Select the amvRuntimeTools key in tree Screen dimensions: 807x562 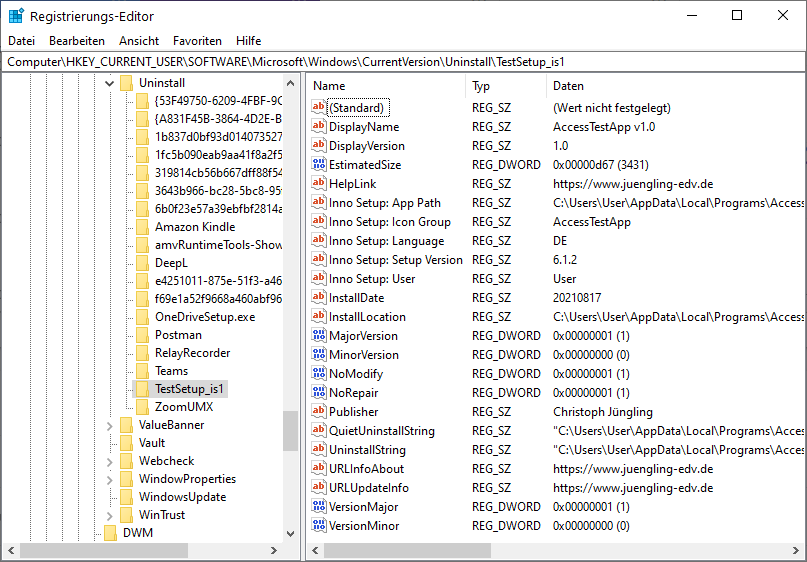218,244
